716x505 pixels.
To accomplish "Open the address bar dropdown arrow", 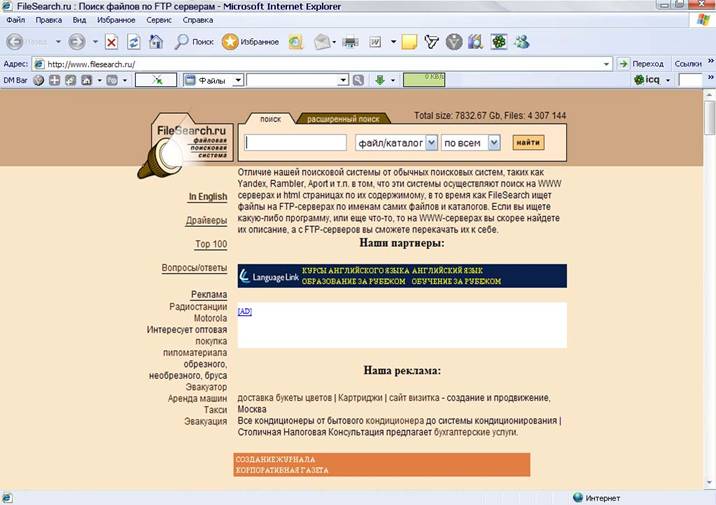I will [x=606, y=64].
